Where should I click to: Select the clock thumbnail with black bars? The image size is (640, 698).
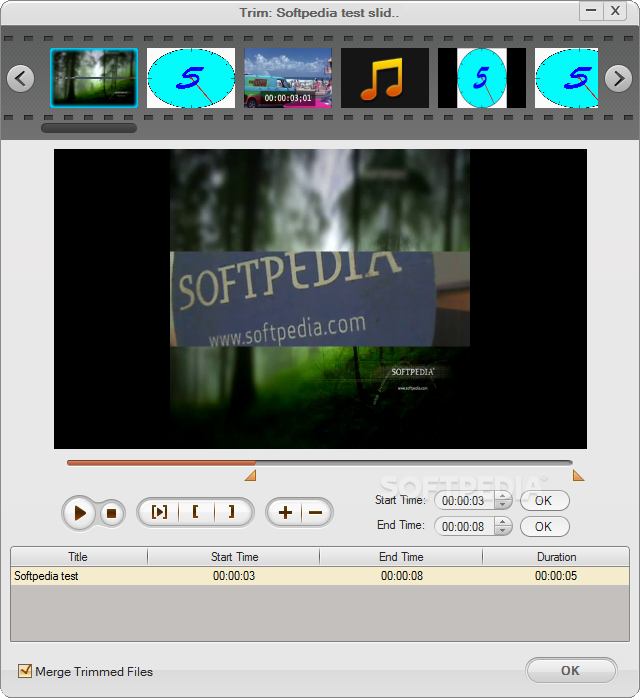[x=482, y=78]
